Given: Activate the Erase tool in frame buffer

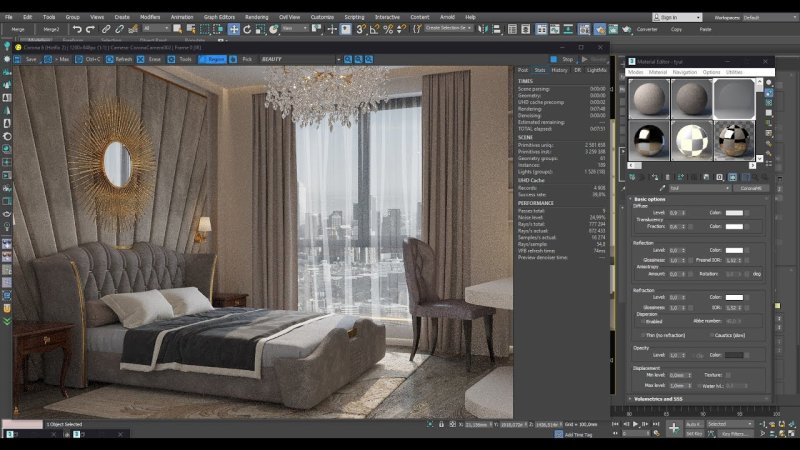Looking at the screenshot, I should click(x=151, y=59).
